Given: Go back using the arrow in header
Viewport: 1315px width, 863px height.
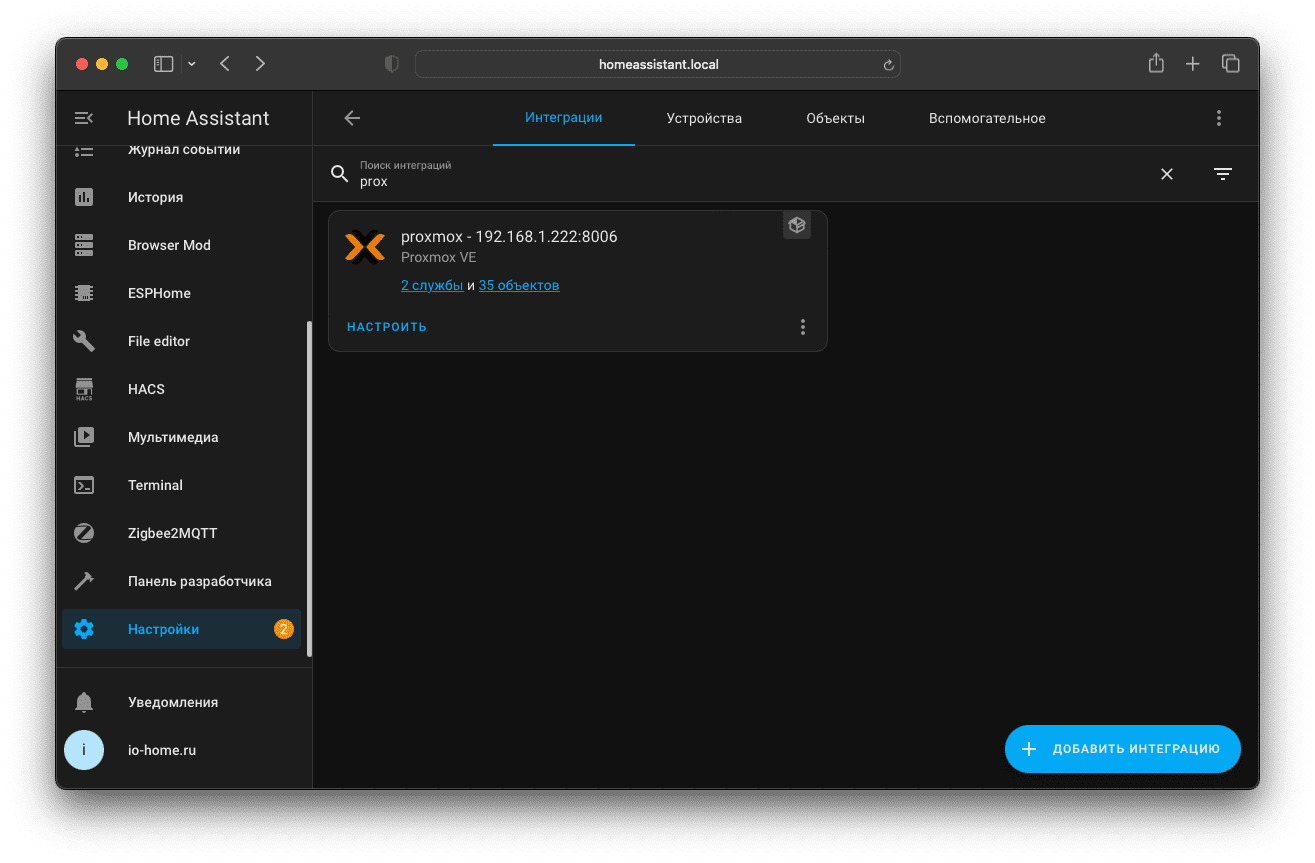Looking at the screenshot, I should pyautogui.click(x=352, y=118).
